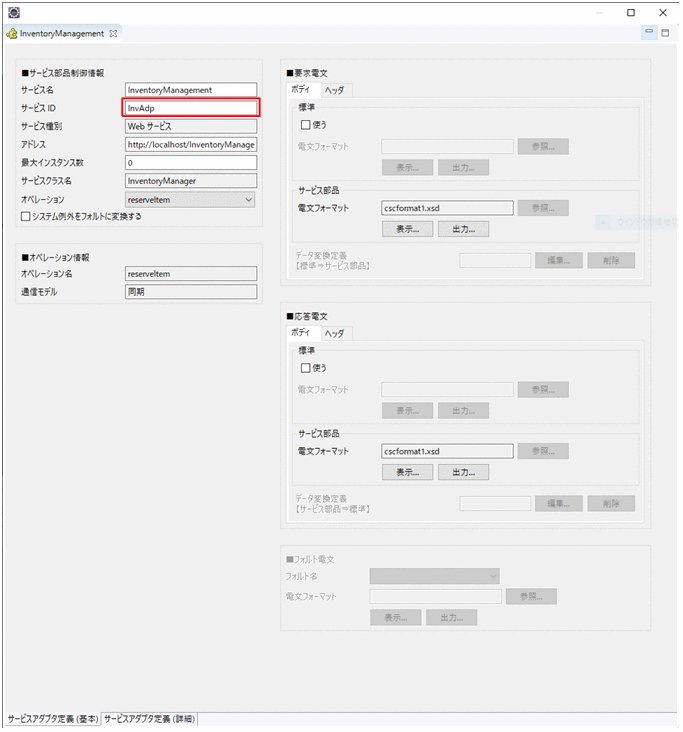The image size is (683, 732).
Task: Close the application window
Action: (663, 13)
